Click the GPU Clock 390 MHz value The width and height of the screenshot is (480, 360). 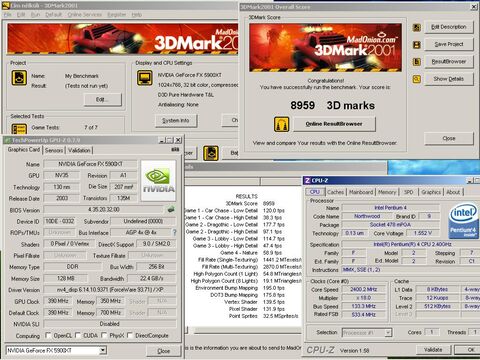58,301
